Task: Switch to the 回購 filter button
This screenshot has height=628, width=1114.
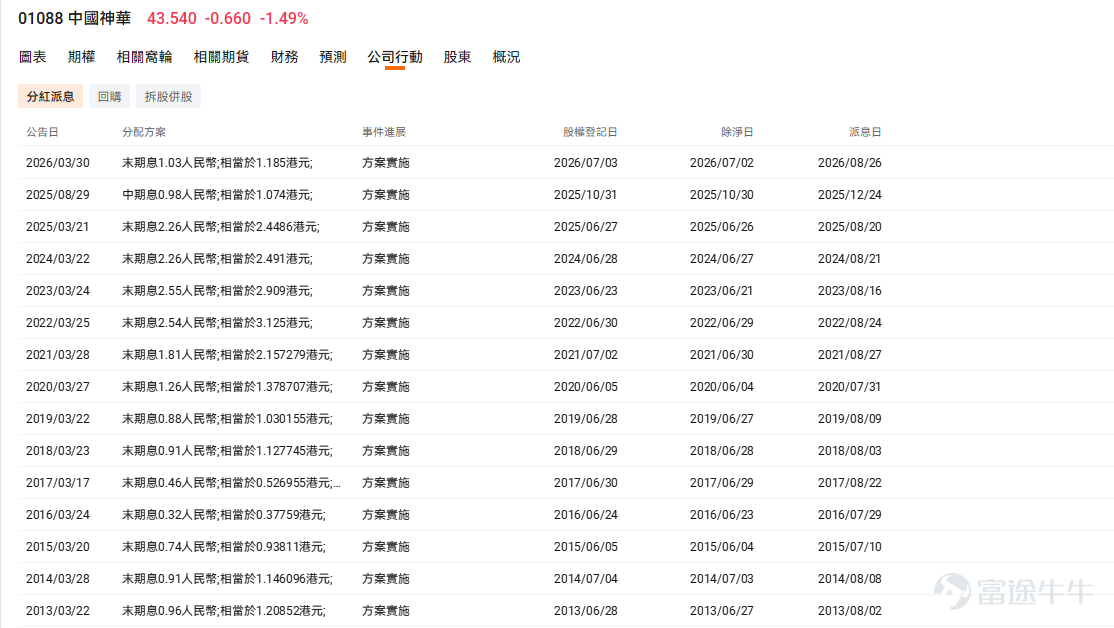Action: (x=109, y=97)
